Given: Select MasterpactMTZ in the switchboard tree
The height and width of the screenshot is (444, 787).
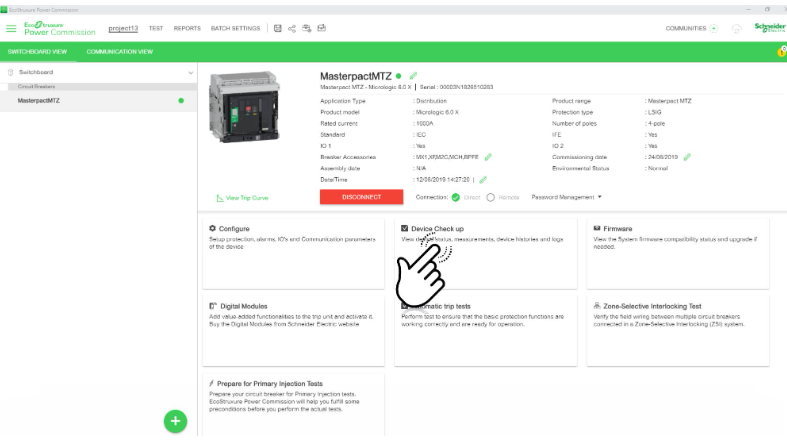Looking at the screenshot, I should pyautogui.click(x=98, y=101).
